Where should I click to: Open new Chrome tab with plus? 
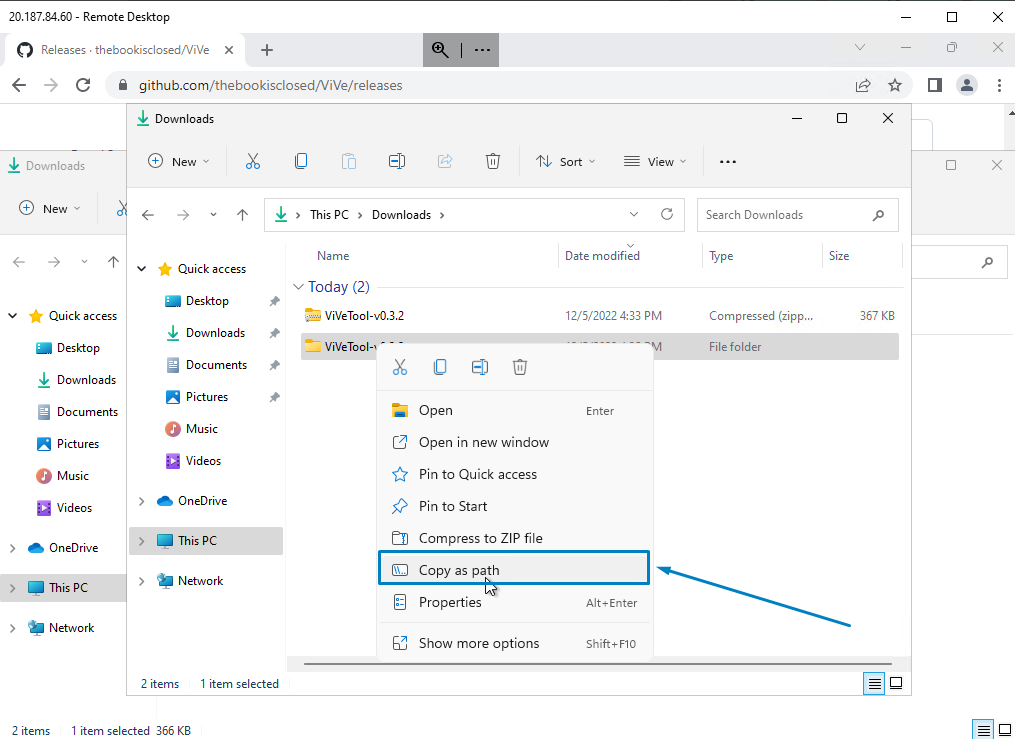click(x=267, y=50)
